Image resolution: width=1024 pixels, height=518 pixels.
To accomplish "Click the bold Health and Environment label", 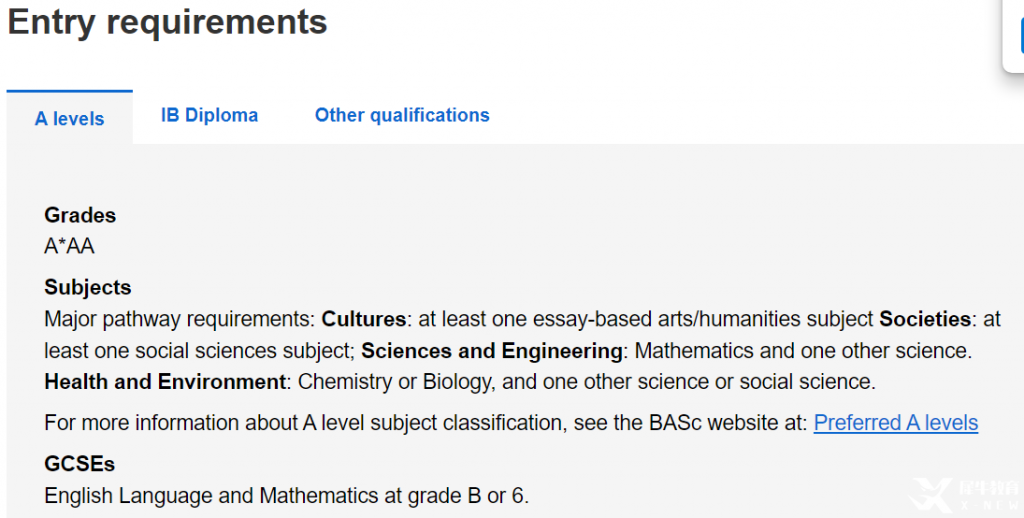I will (x=165, y=381).
